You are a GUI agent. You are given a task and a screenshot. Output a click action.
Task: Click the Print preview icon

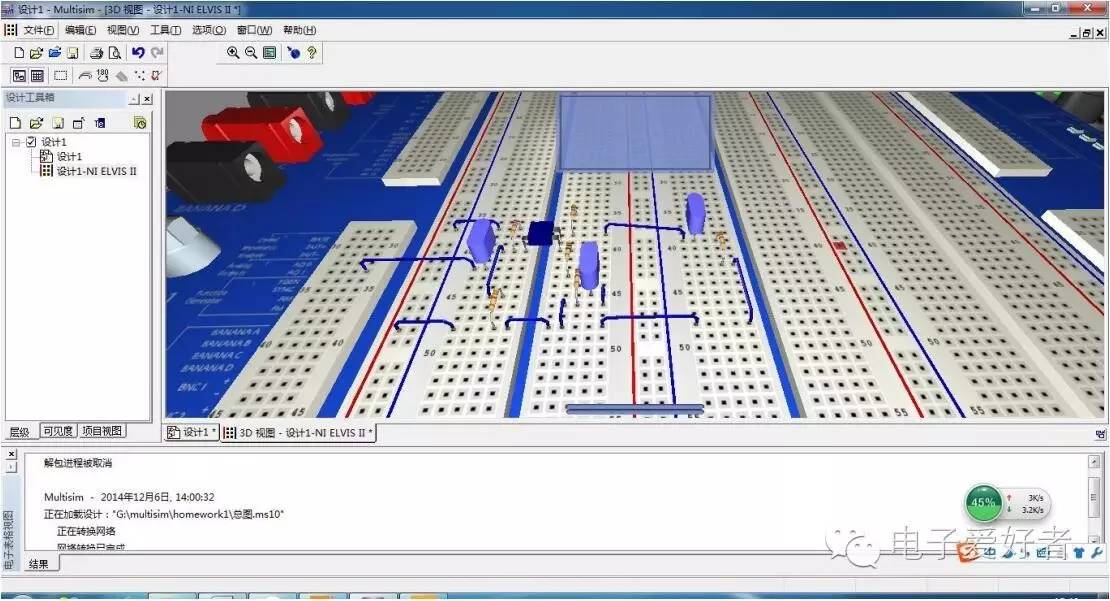115,52
